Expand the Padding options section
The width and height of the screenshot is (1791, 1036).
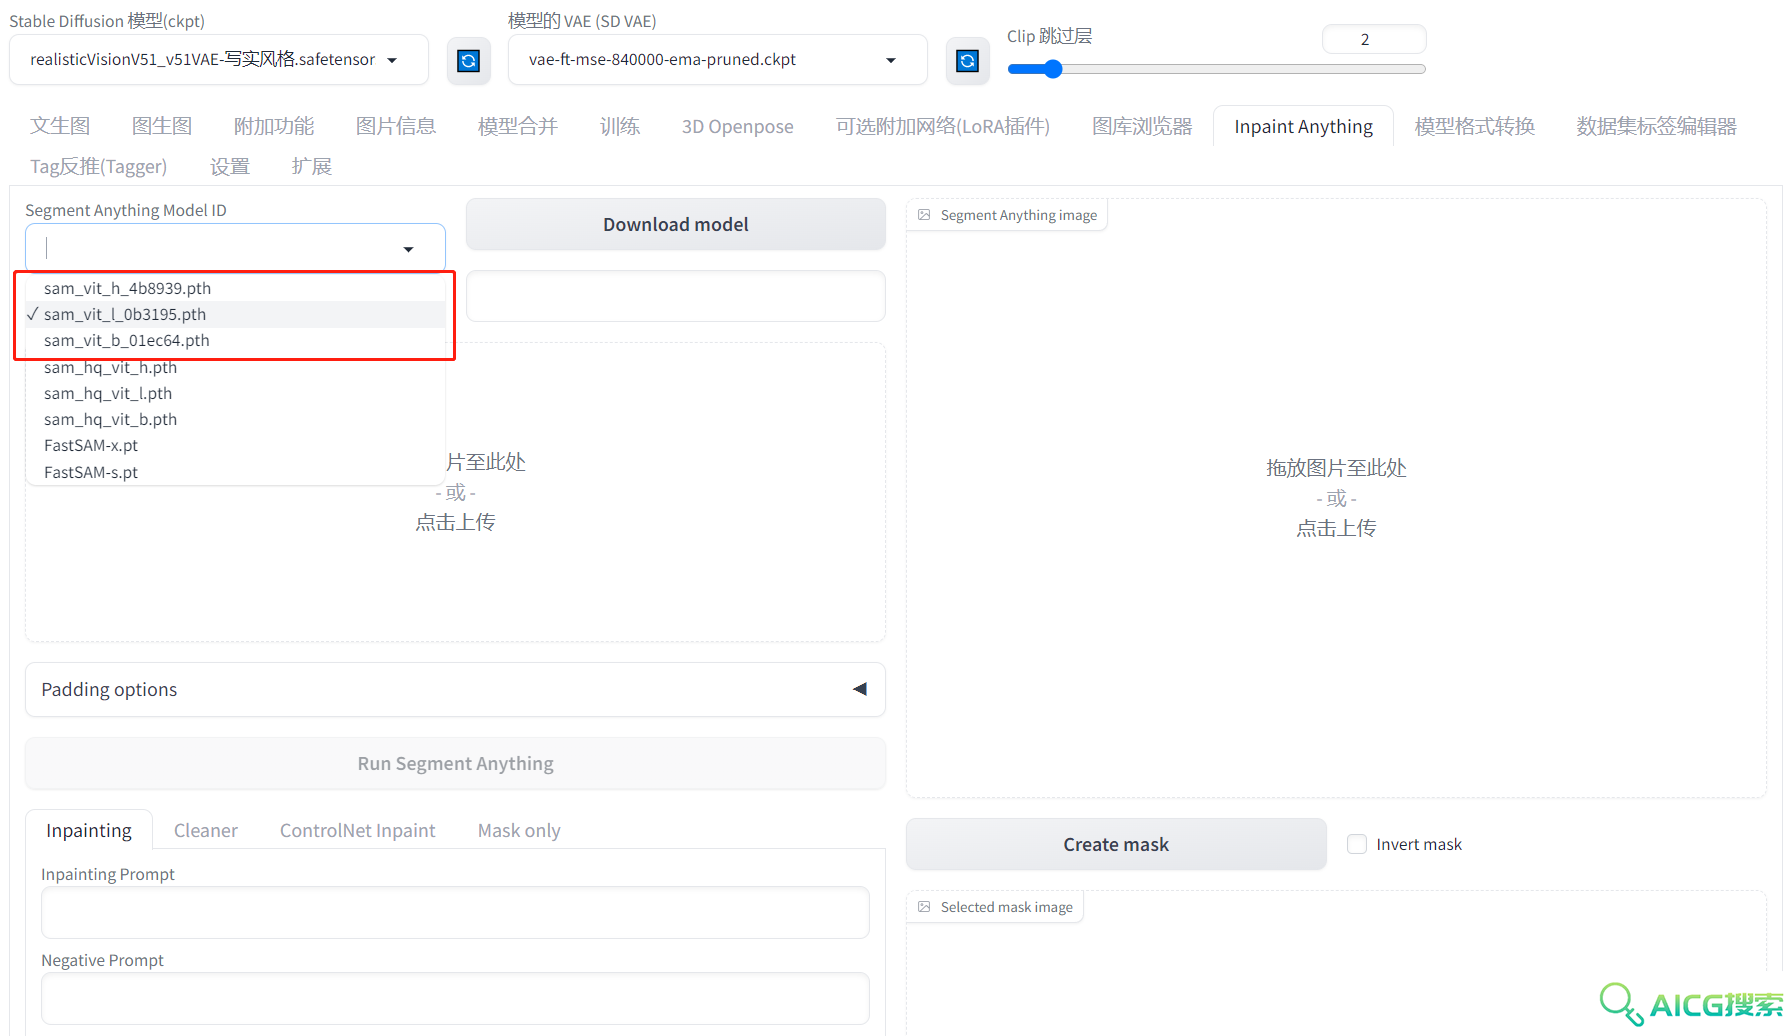click(455, 689)
